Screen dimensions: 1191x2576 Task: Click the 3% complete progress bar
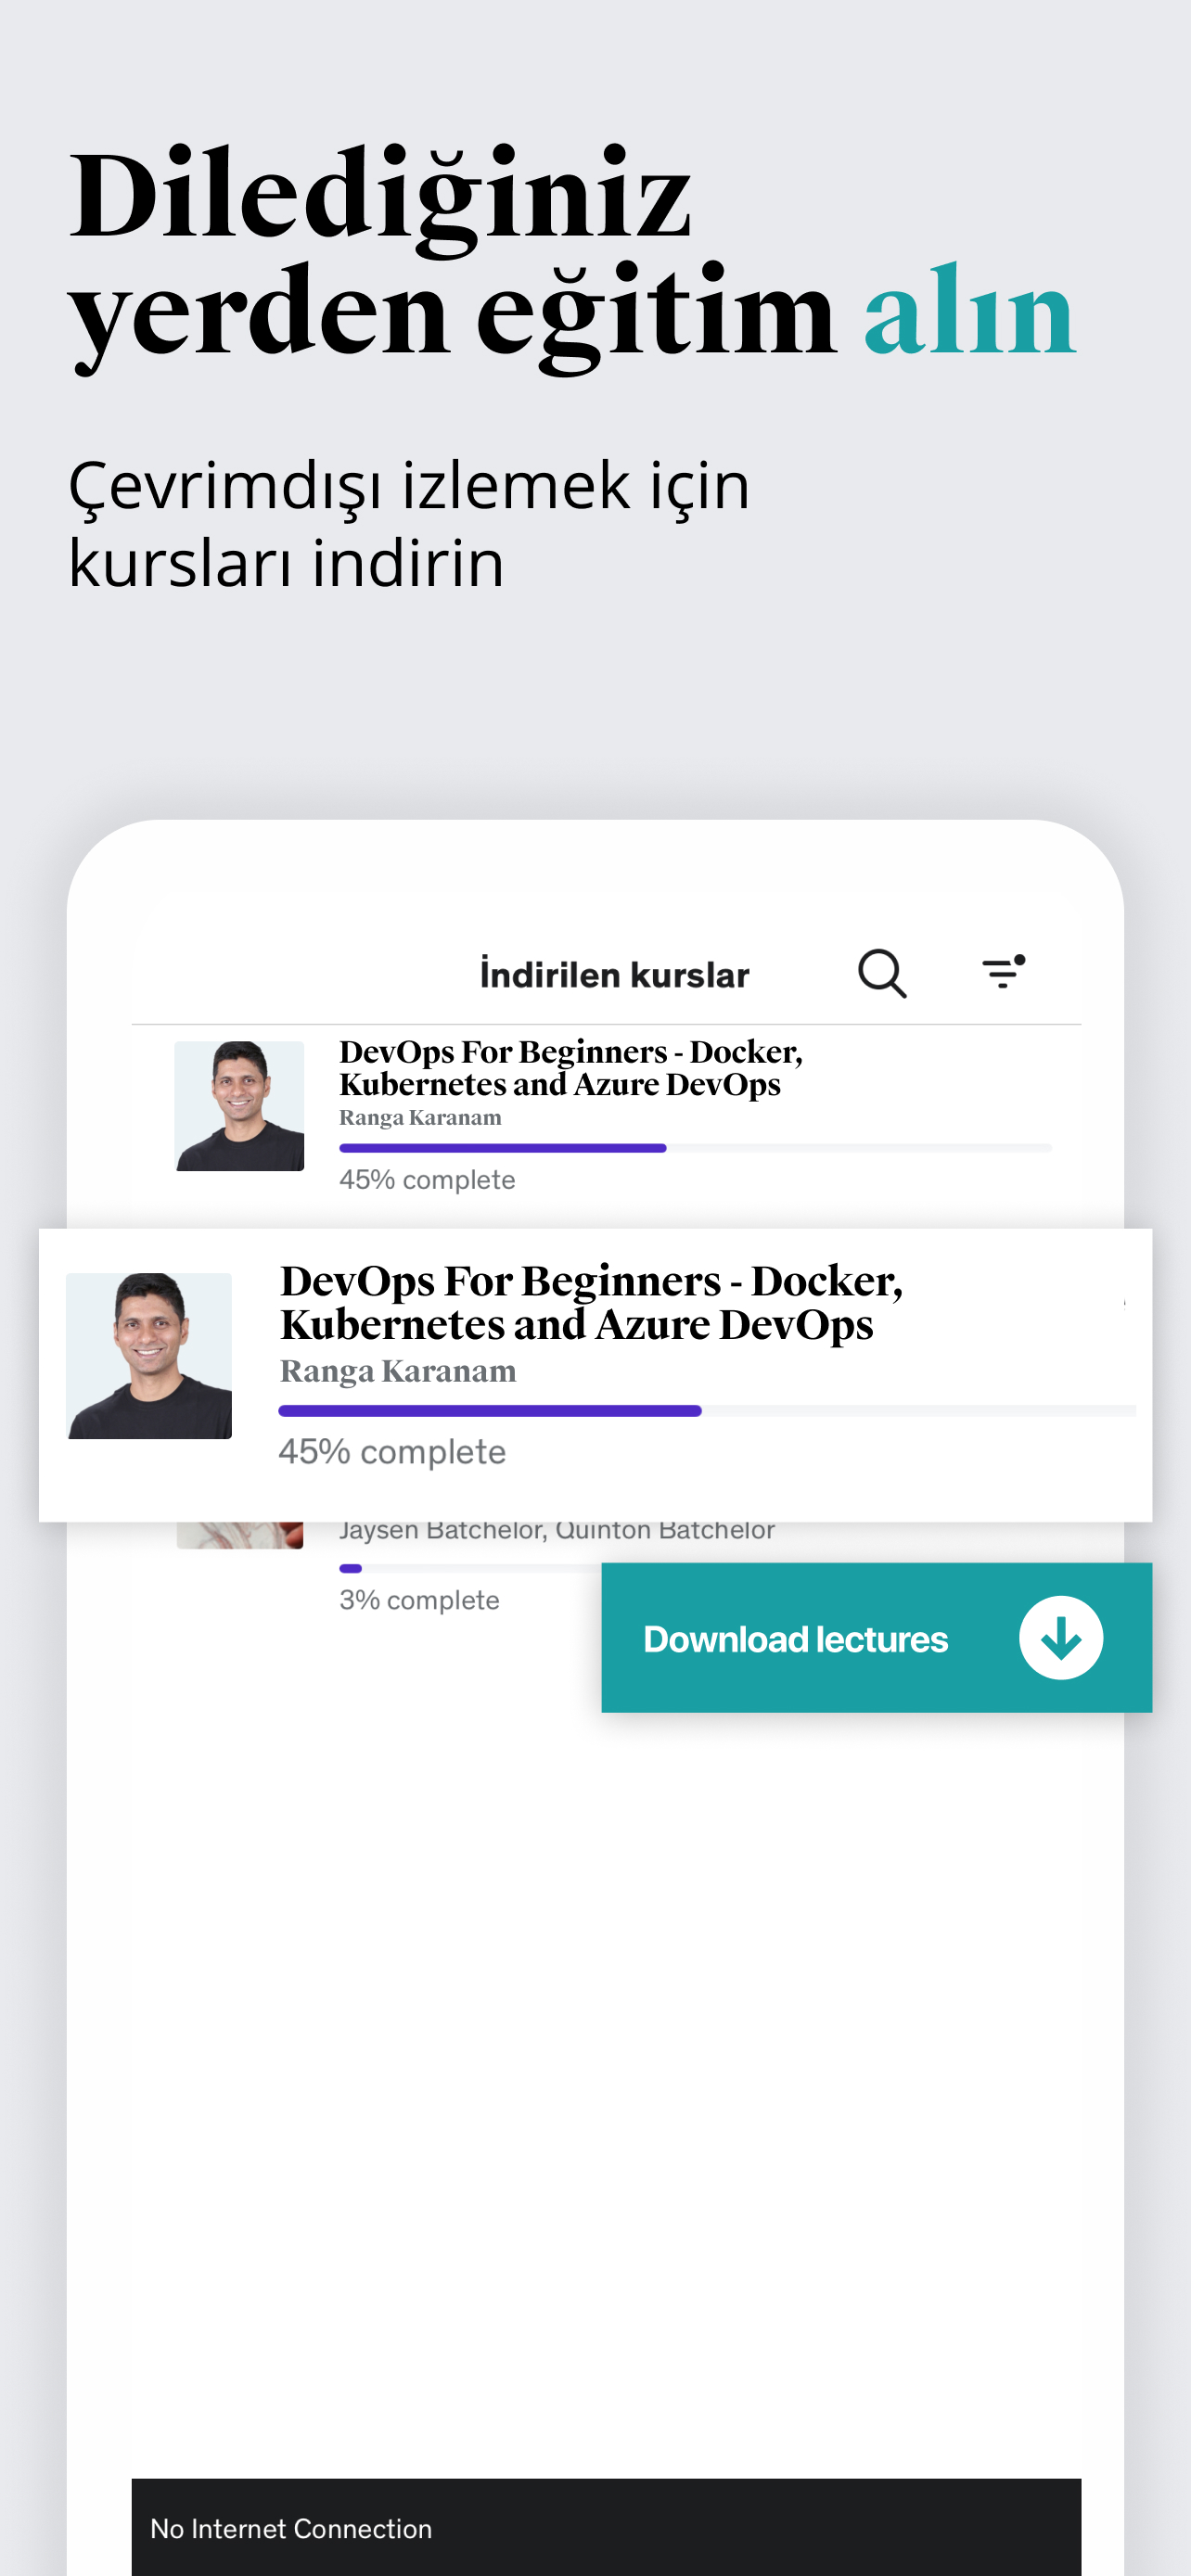click(470, 1568)
